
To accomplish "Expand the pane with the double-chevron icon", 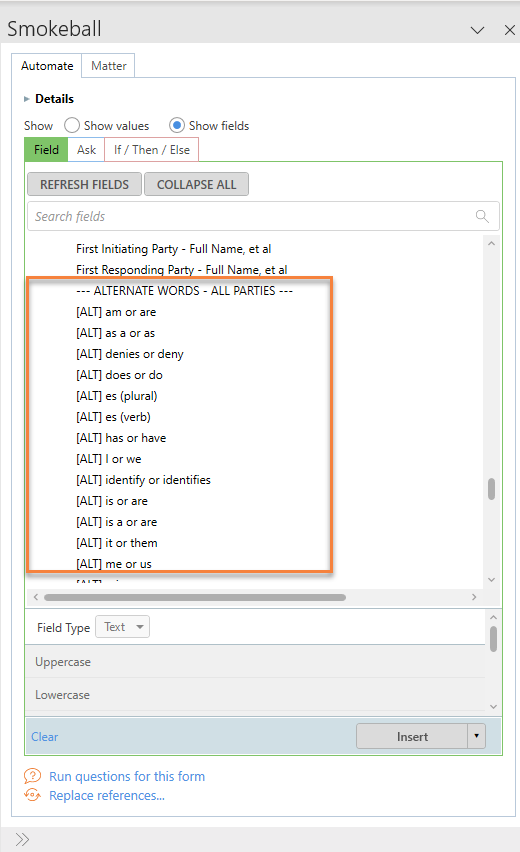I will [22, 839].
